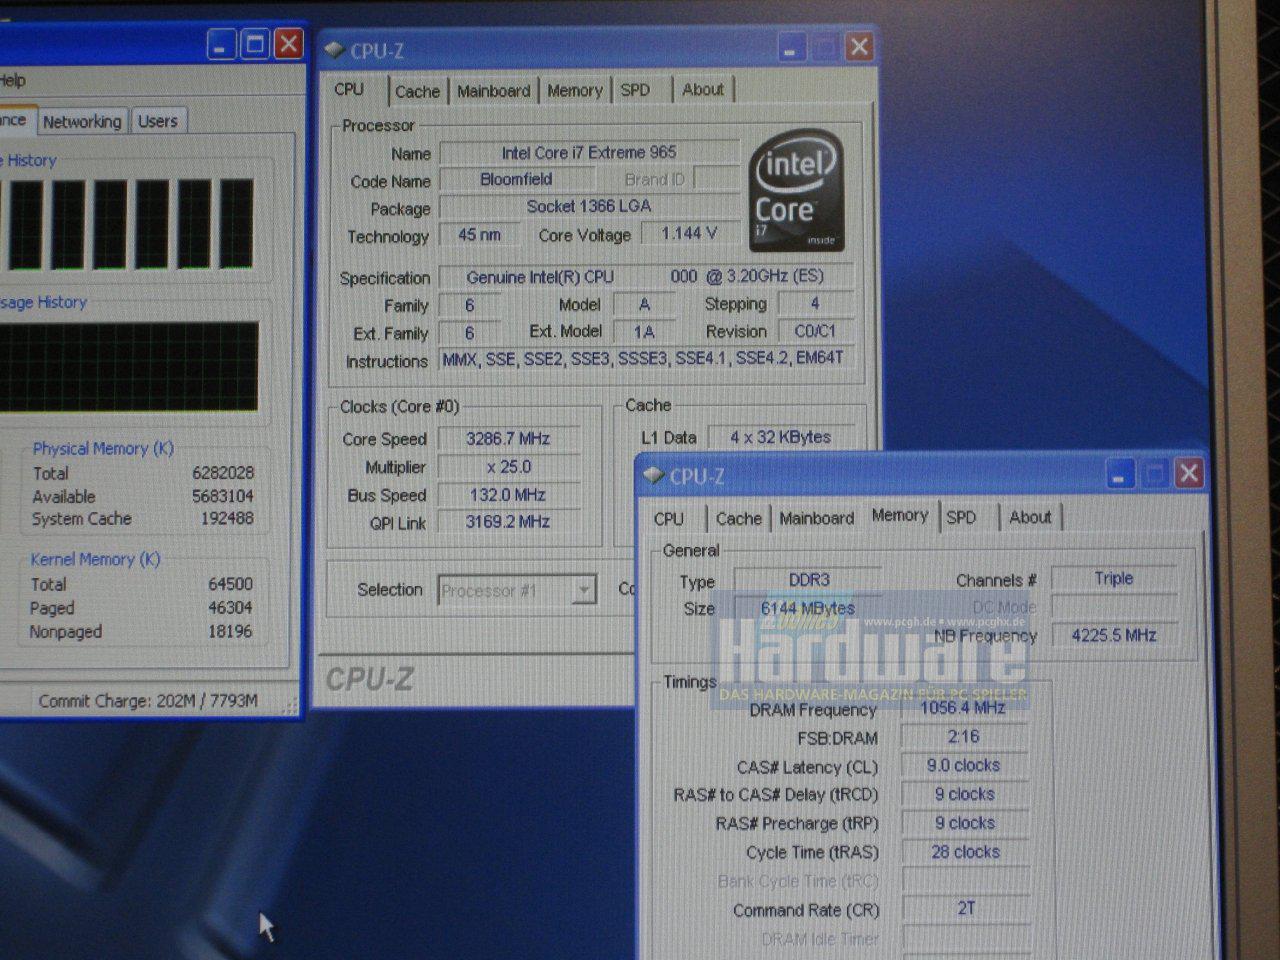Click the L1 Data value 4 x 32 KBytes
Screen dimensions: 1280x960
tap(781, 437)
